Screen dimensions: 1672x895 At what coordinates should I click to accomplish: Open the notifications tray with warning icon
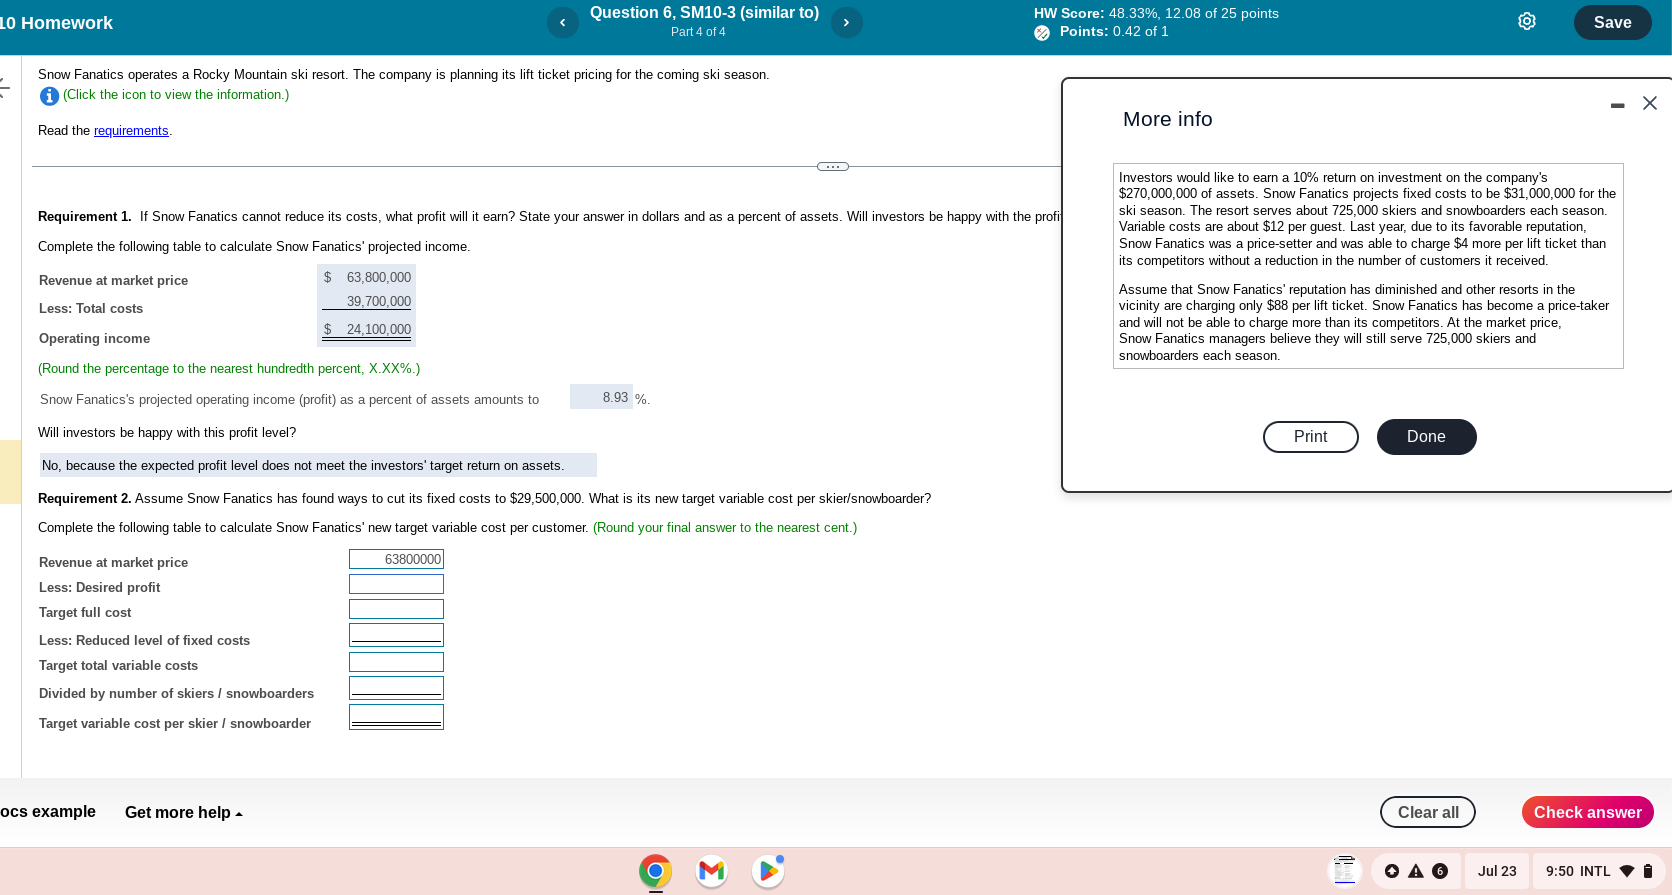[1415, 871]
